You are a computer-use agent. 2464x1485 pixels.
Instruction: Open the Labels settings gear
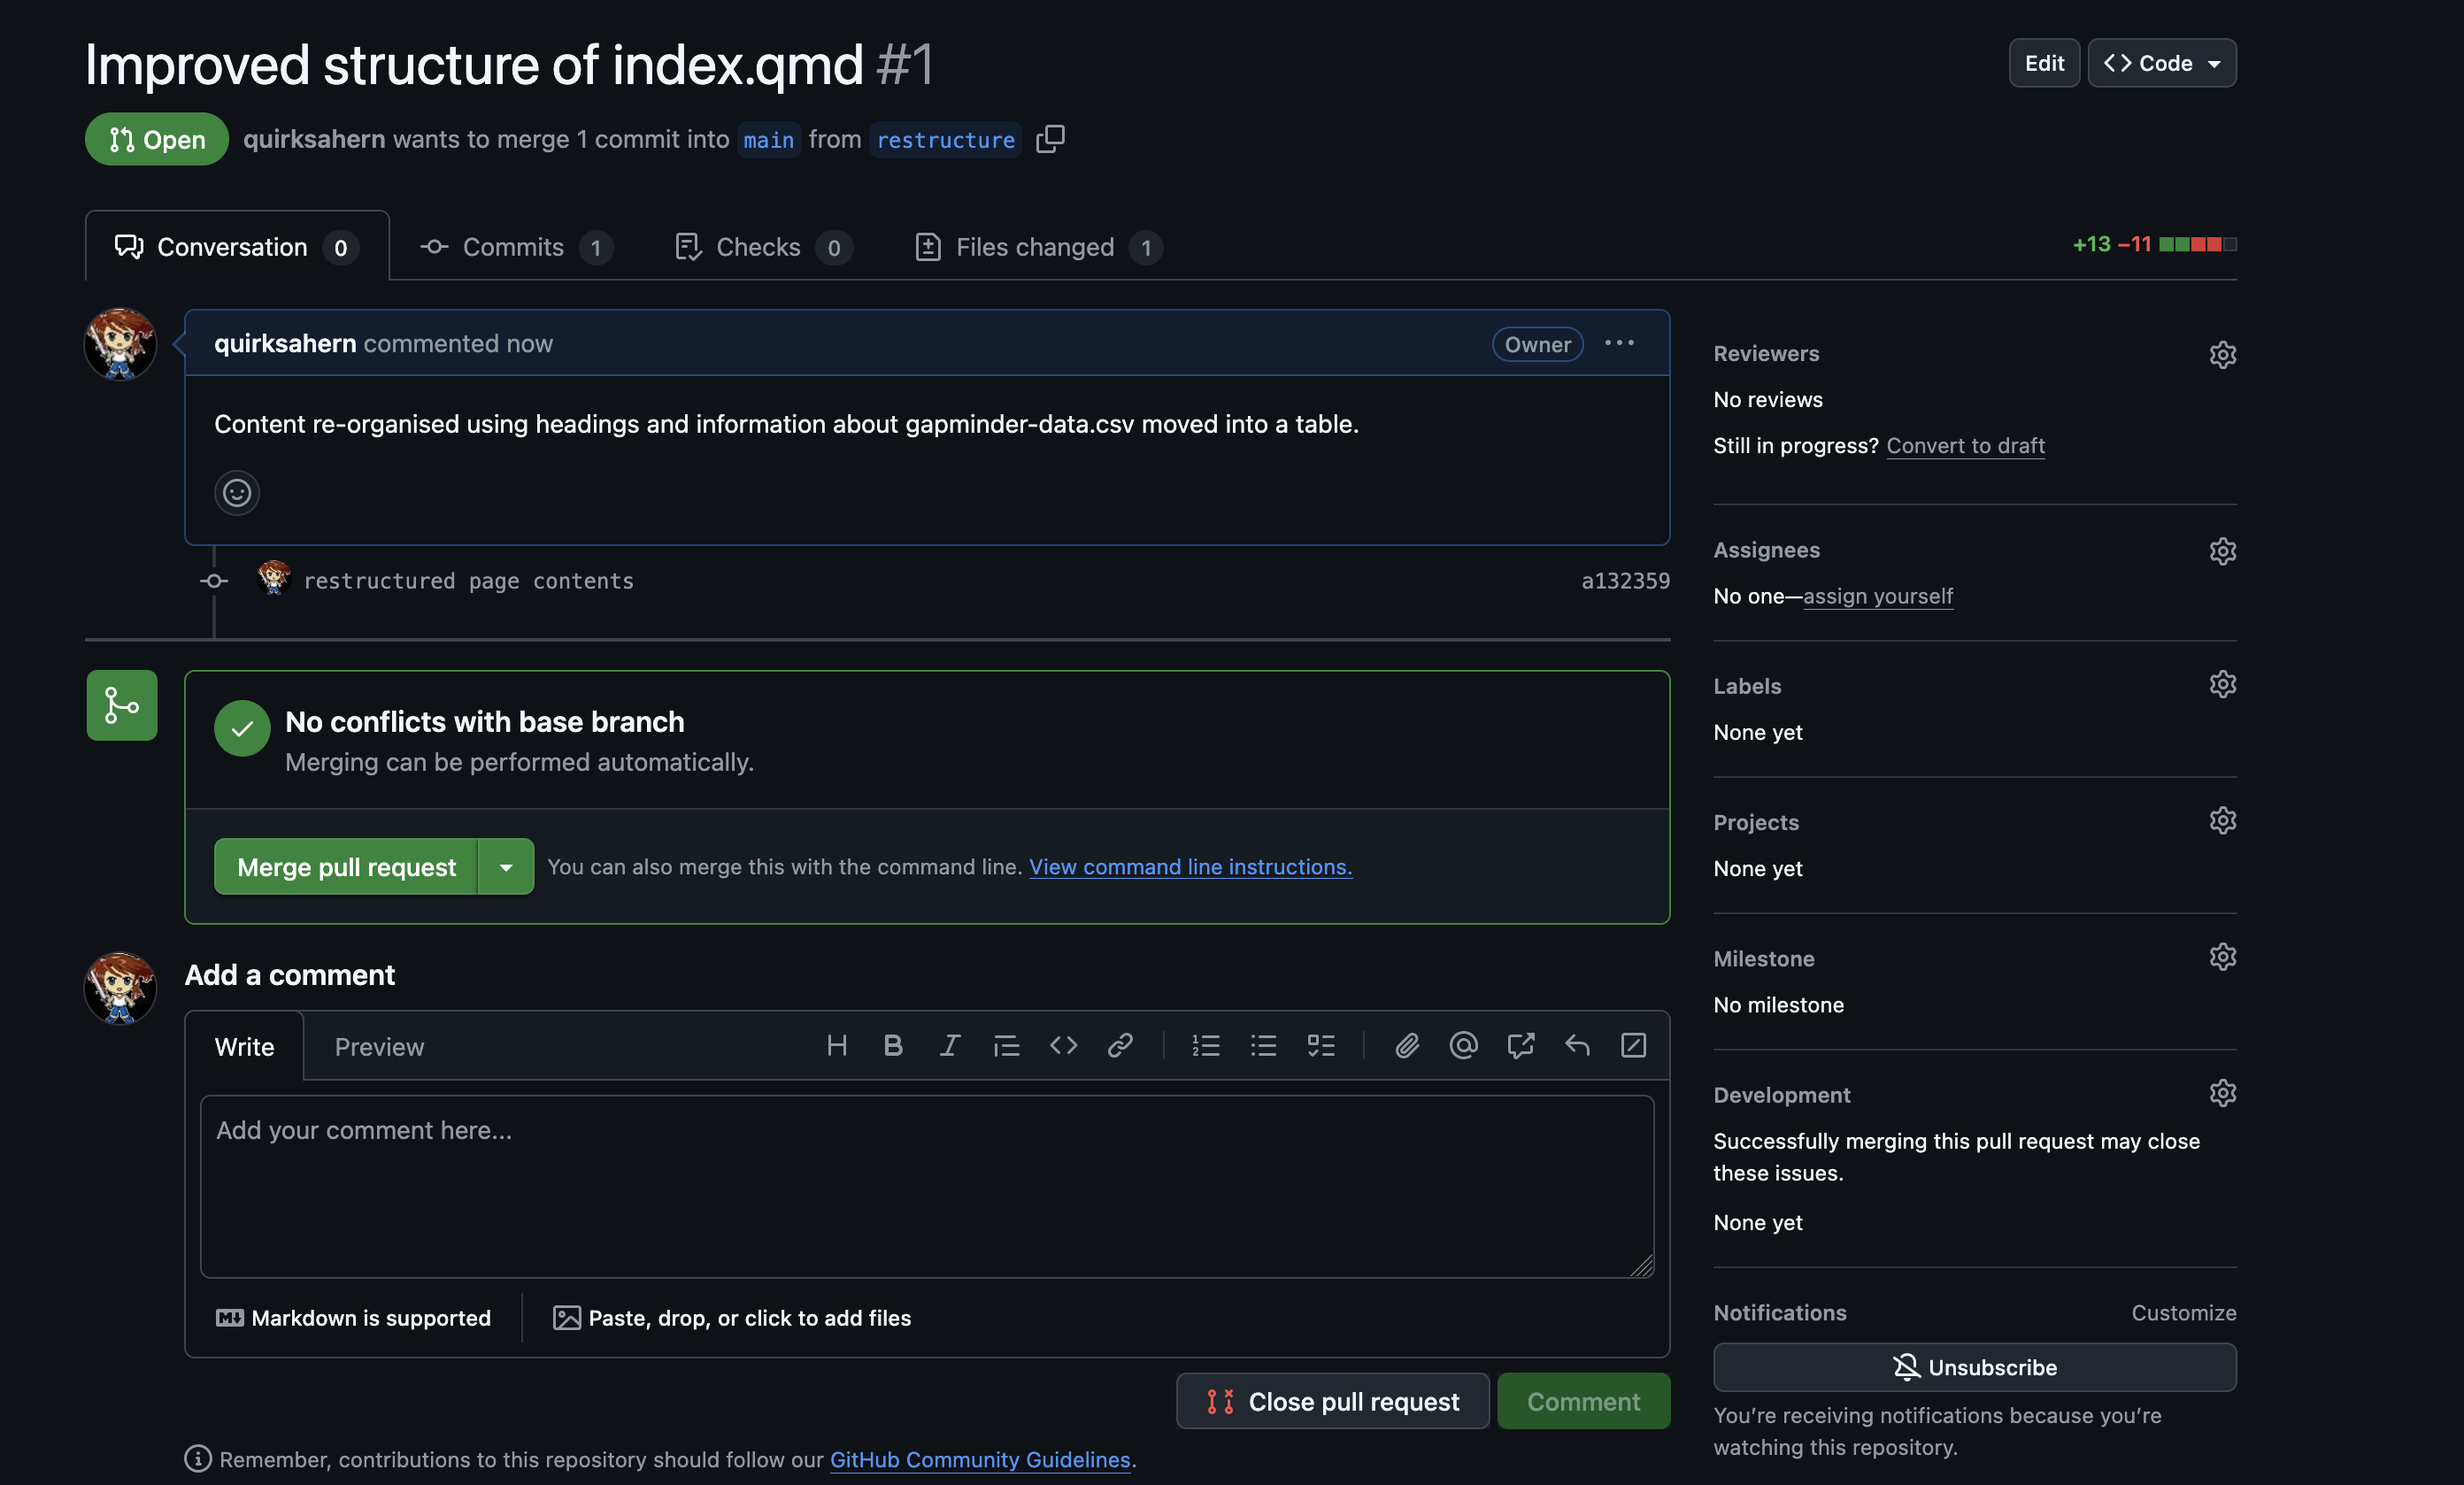2222,684
